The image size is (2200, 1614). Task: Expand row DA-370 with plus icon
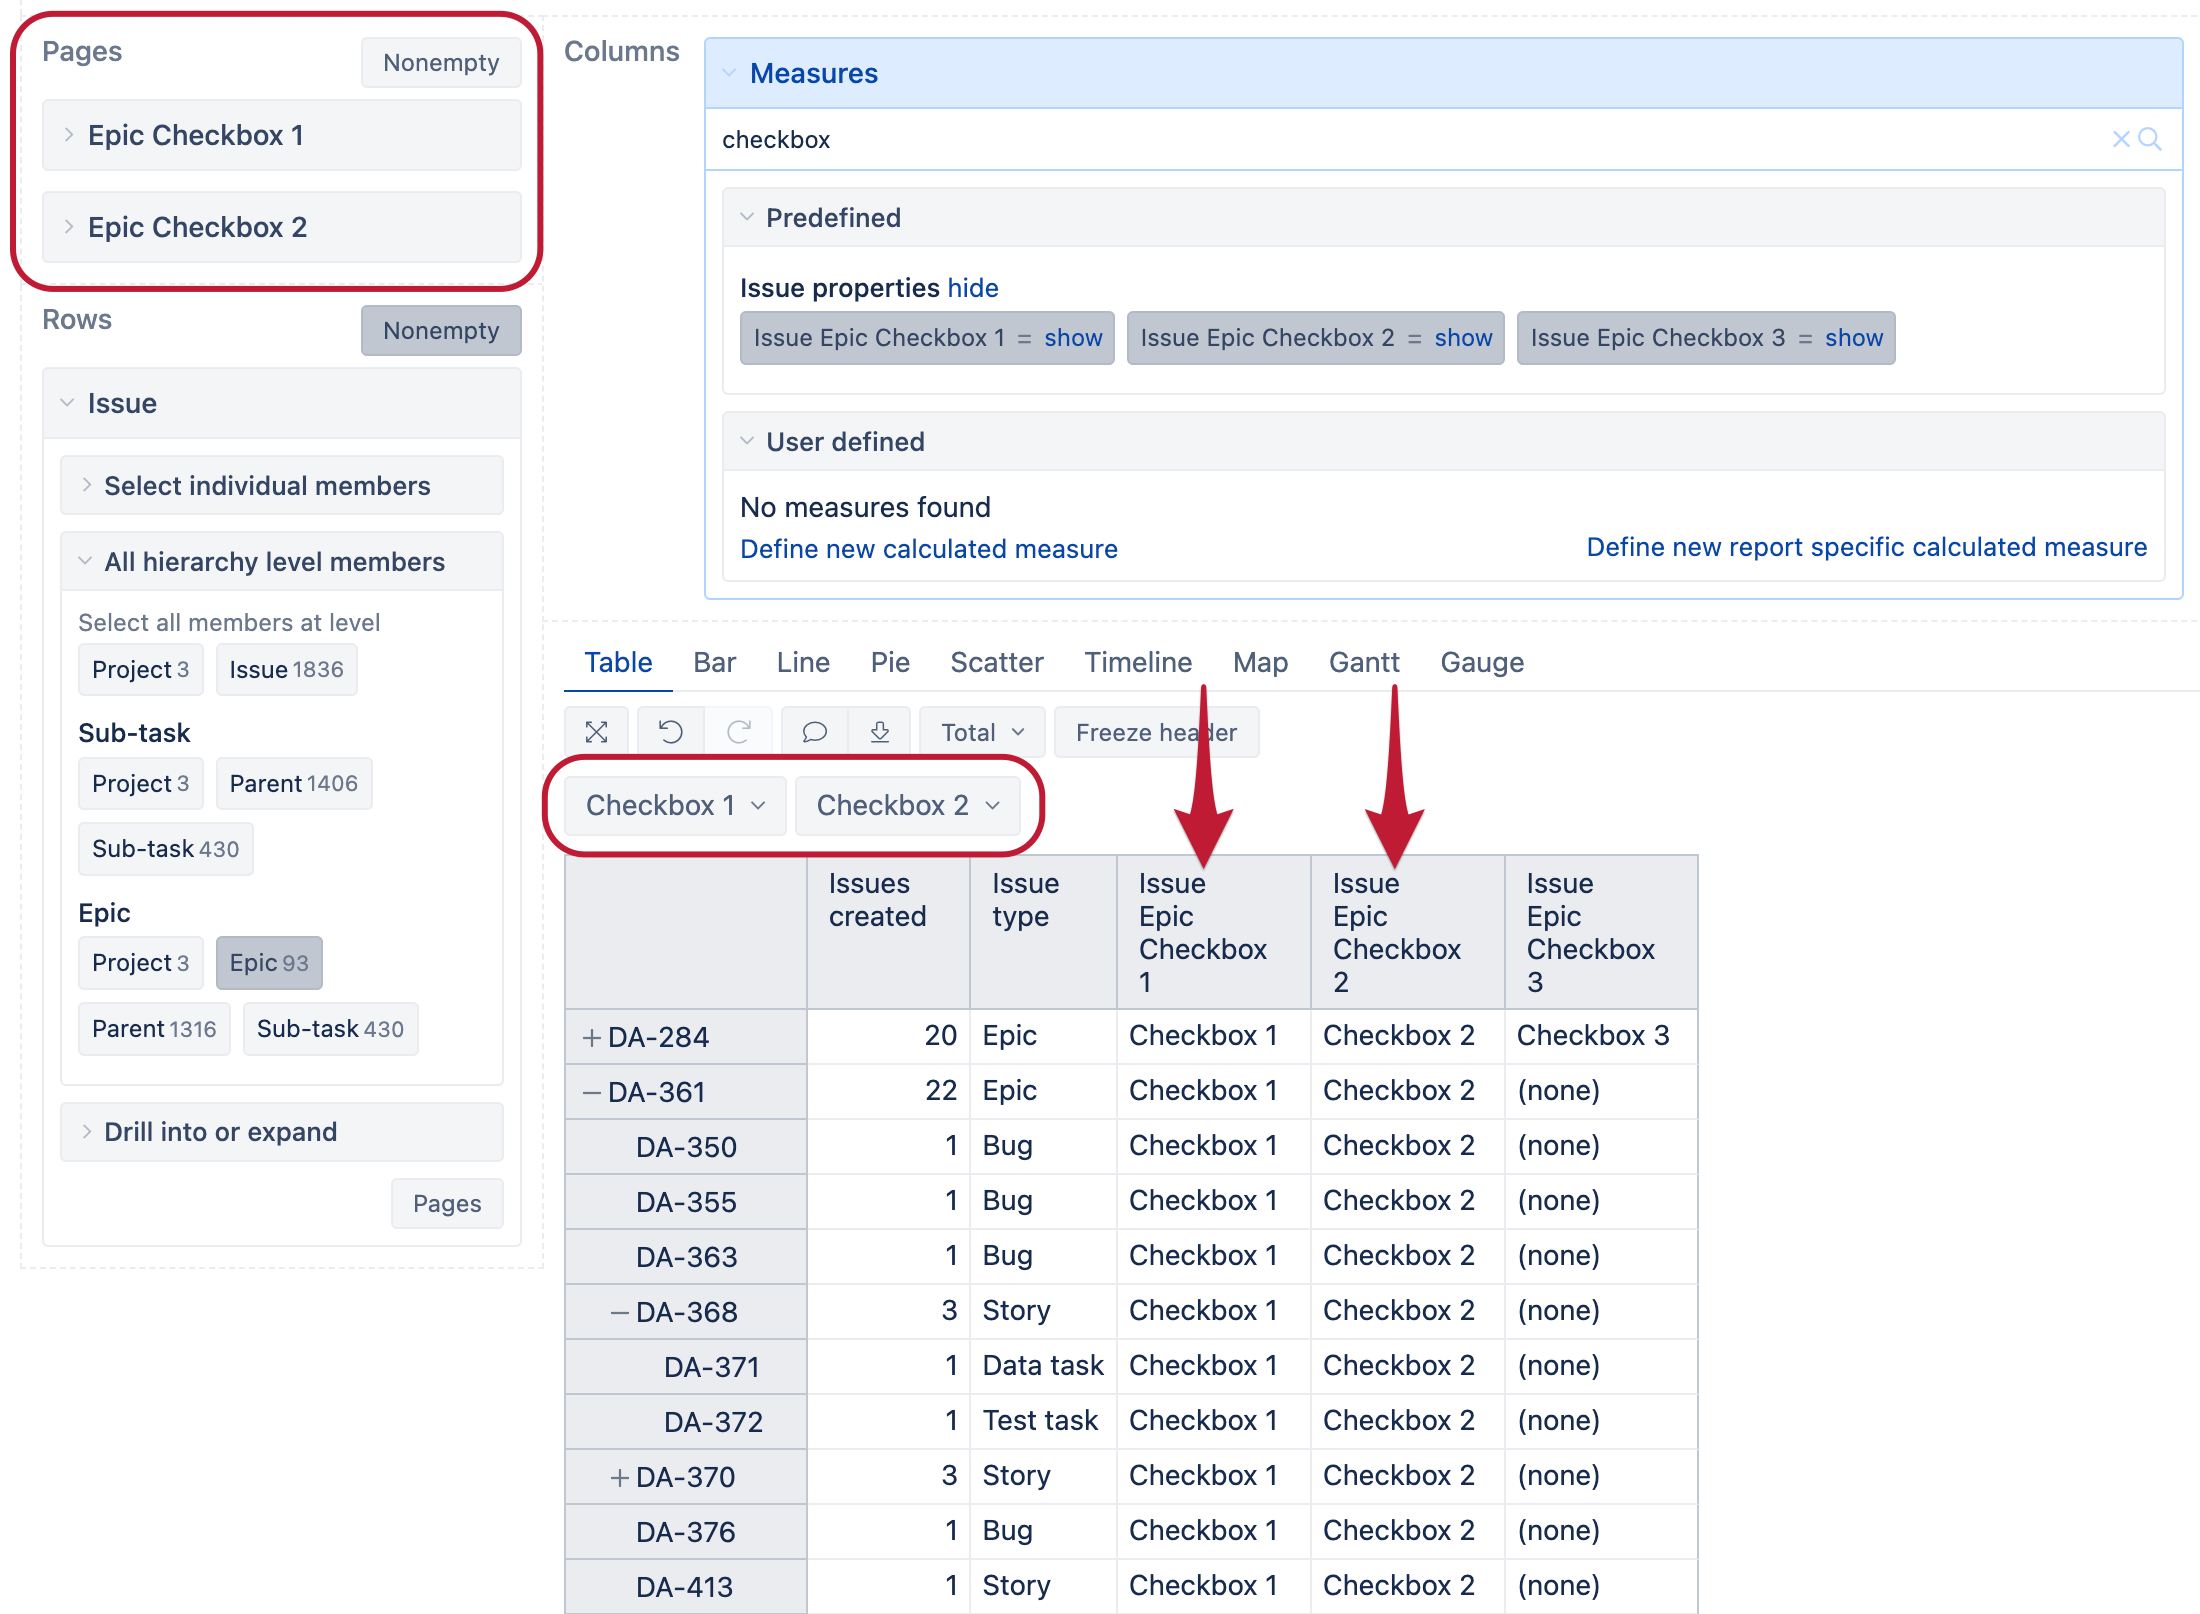[x=620, y=1478]
